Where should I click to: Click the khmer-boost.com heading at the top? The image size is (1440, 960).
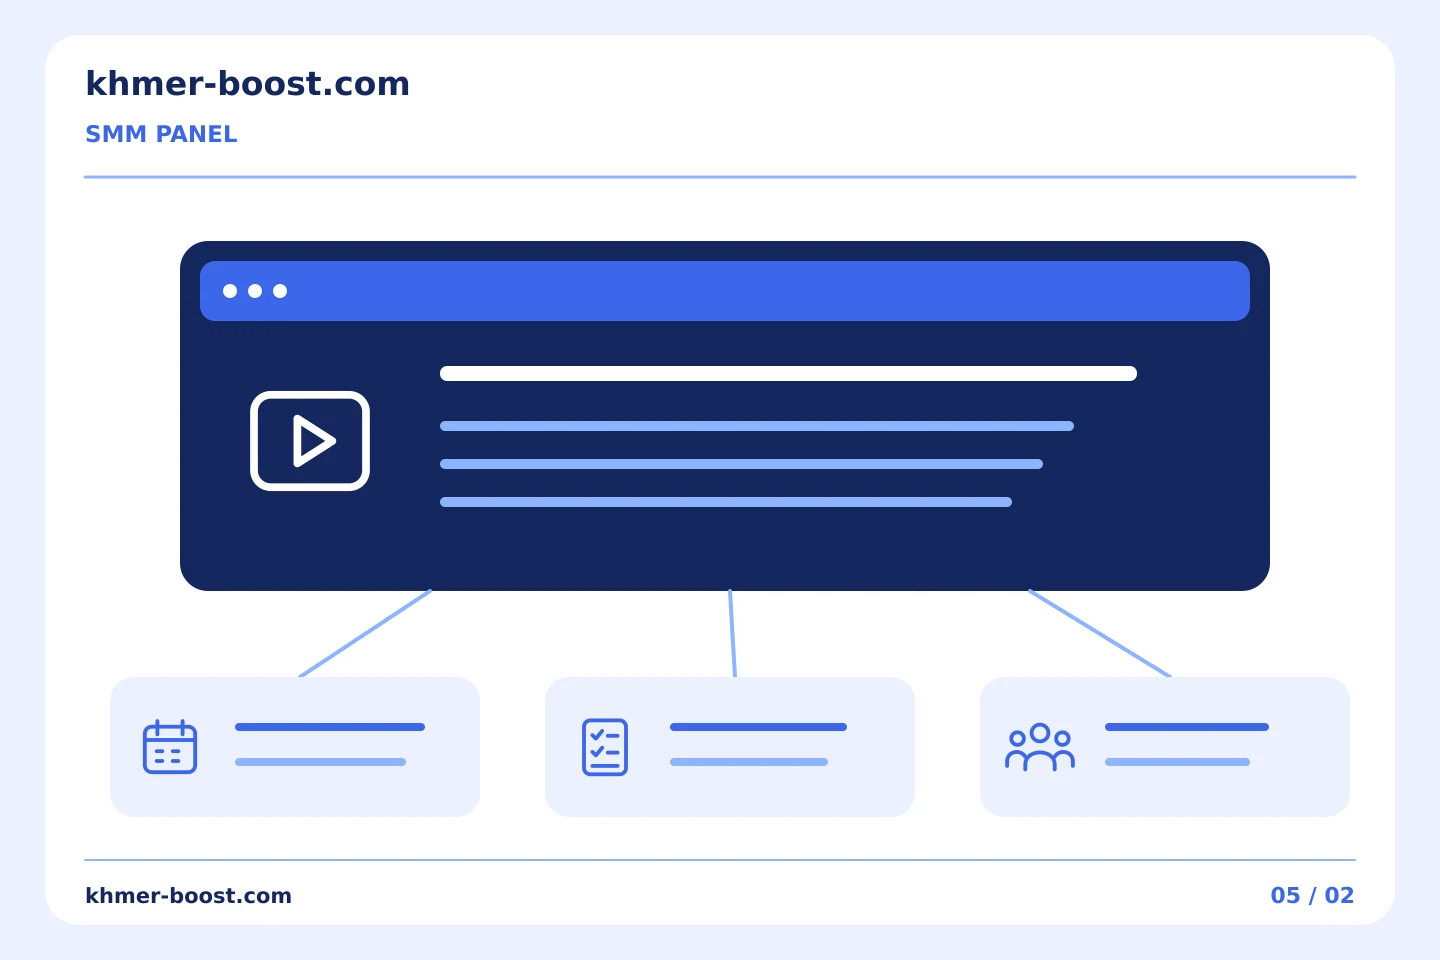click(248, 84)
